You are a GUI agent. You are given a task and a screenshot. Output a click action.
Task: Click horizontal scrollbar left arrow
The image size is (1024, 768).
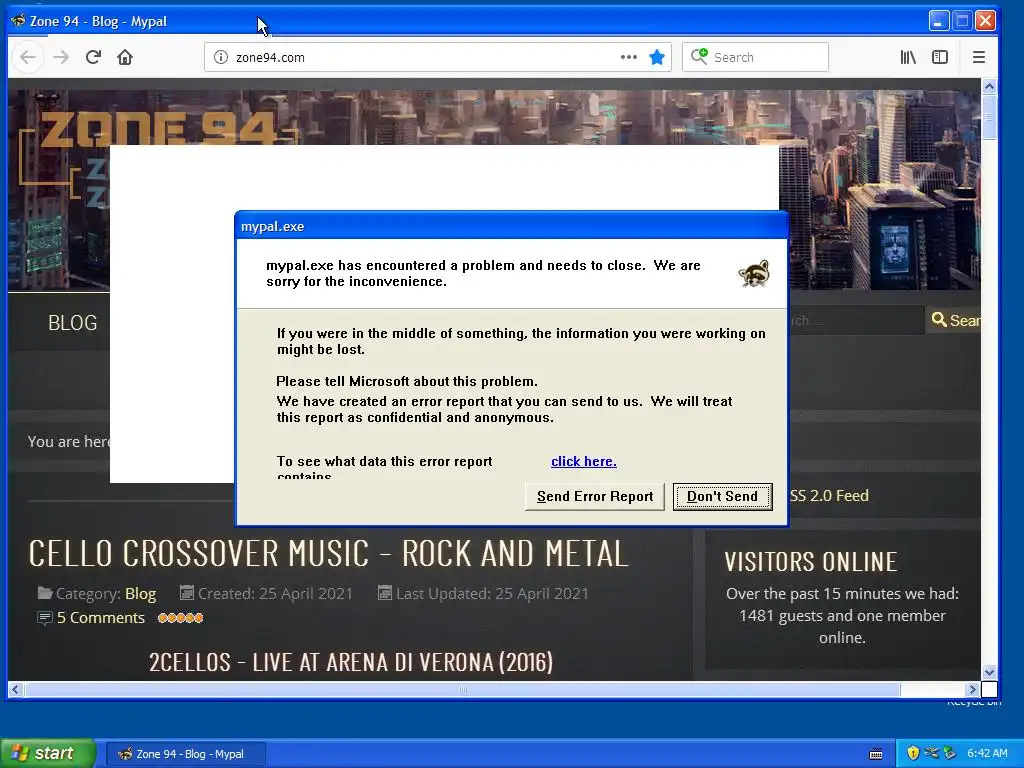point(16,689)
